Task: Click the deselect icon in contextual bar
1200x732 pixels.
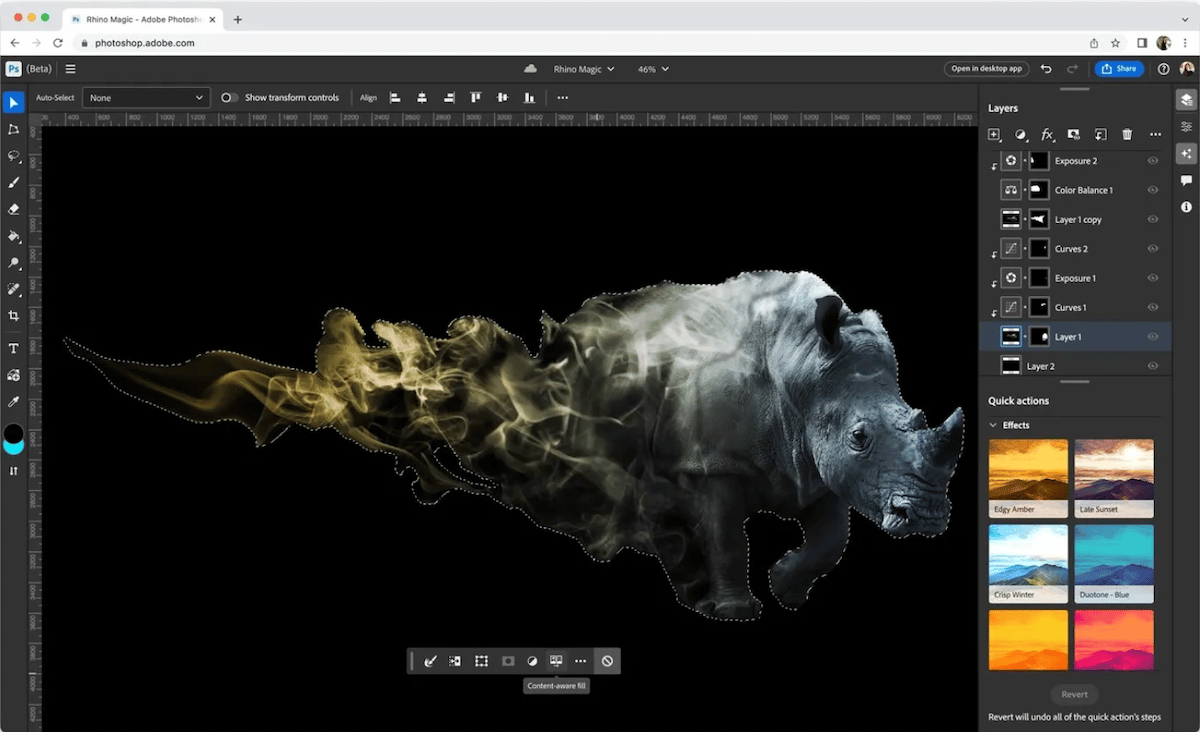Action: 607,661
